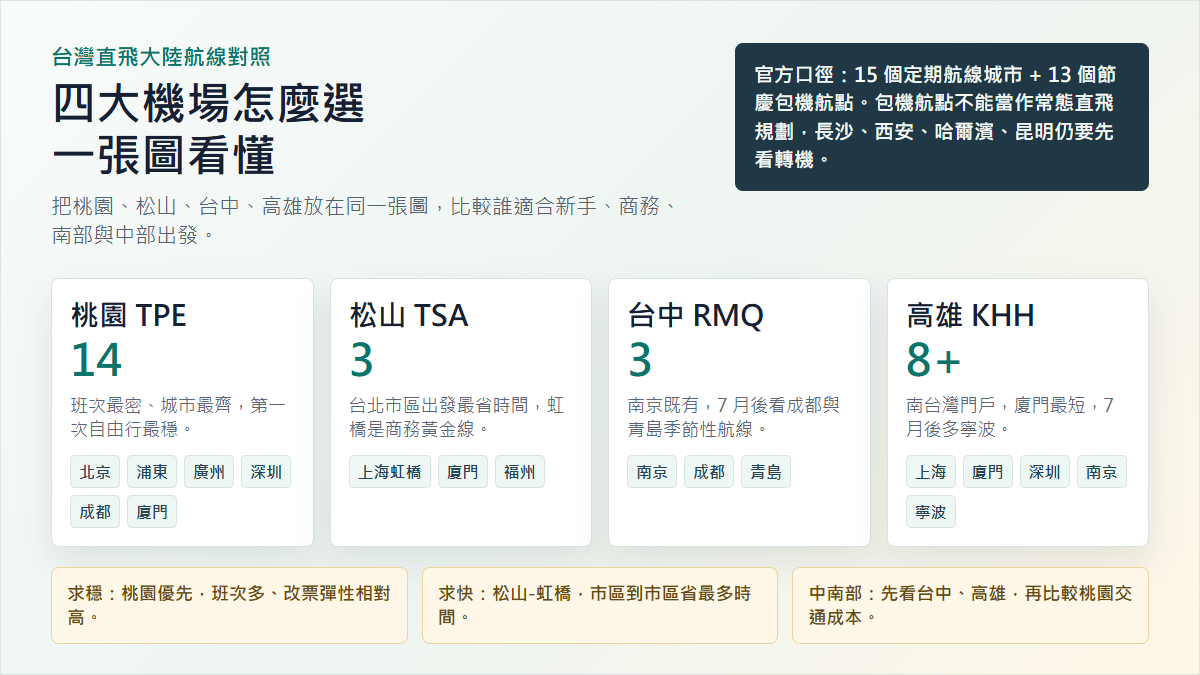Click the 松山 description starting 台北市區出發
The width and height of the screenshot is (1200, 675).
pos(456,417)
